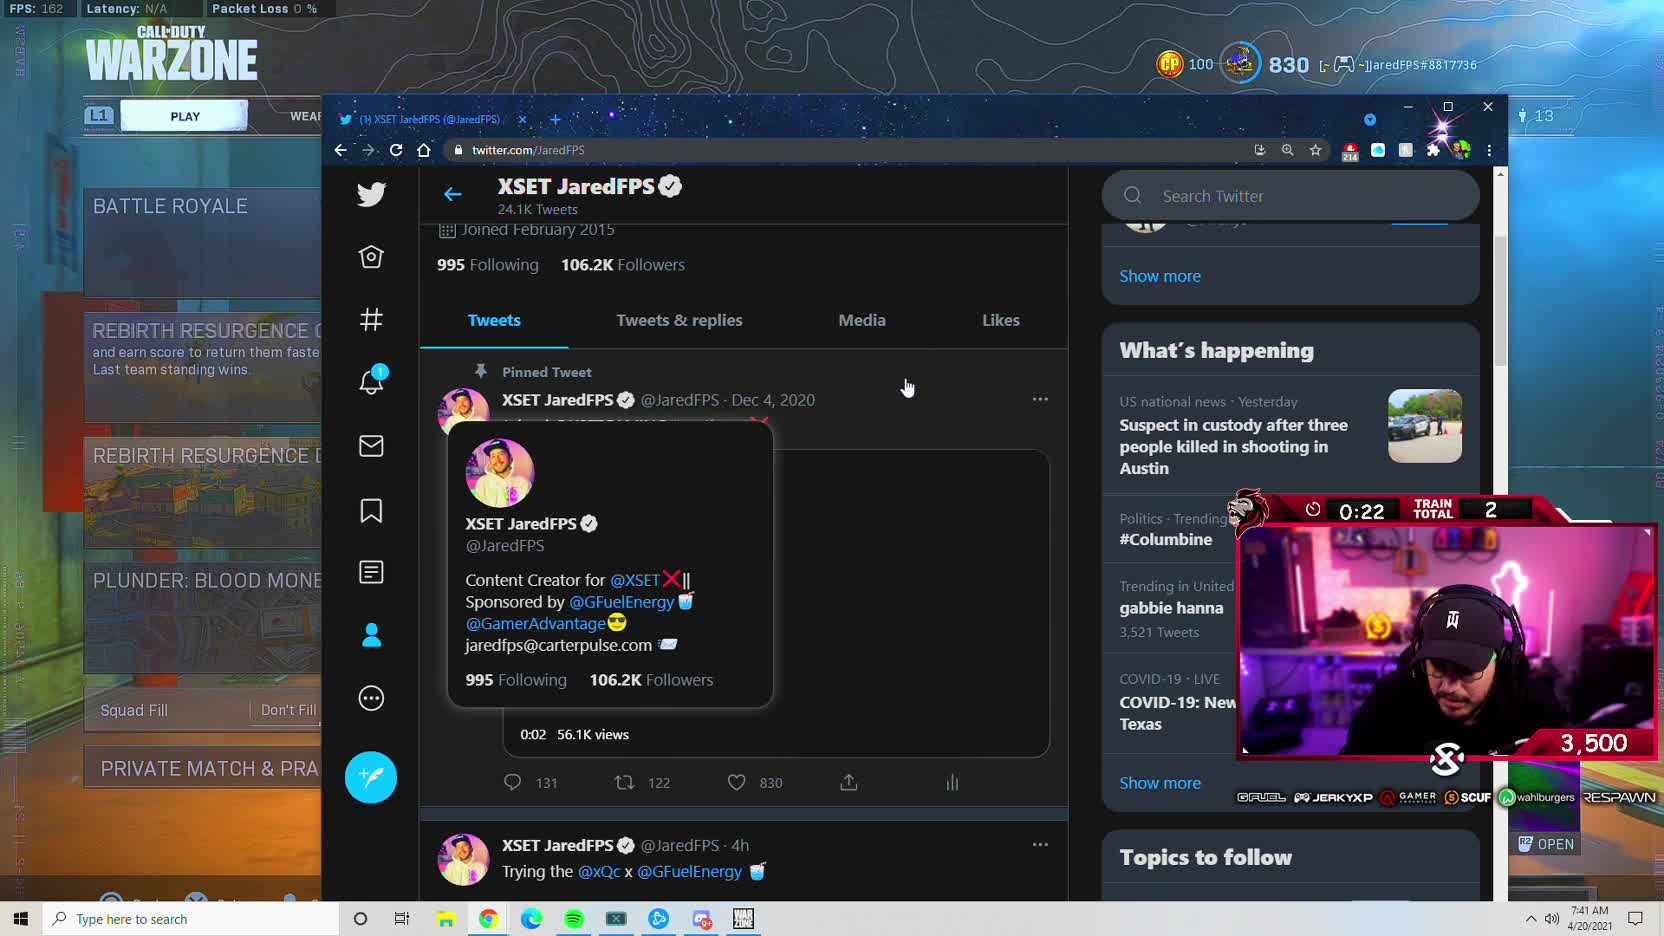Image resolution: width=1664 pixels, height=936 pixels.
Task: Click the Search Twitter field
Action: click(x=1290, y=196)
